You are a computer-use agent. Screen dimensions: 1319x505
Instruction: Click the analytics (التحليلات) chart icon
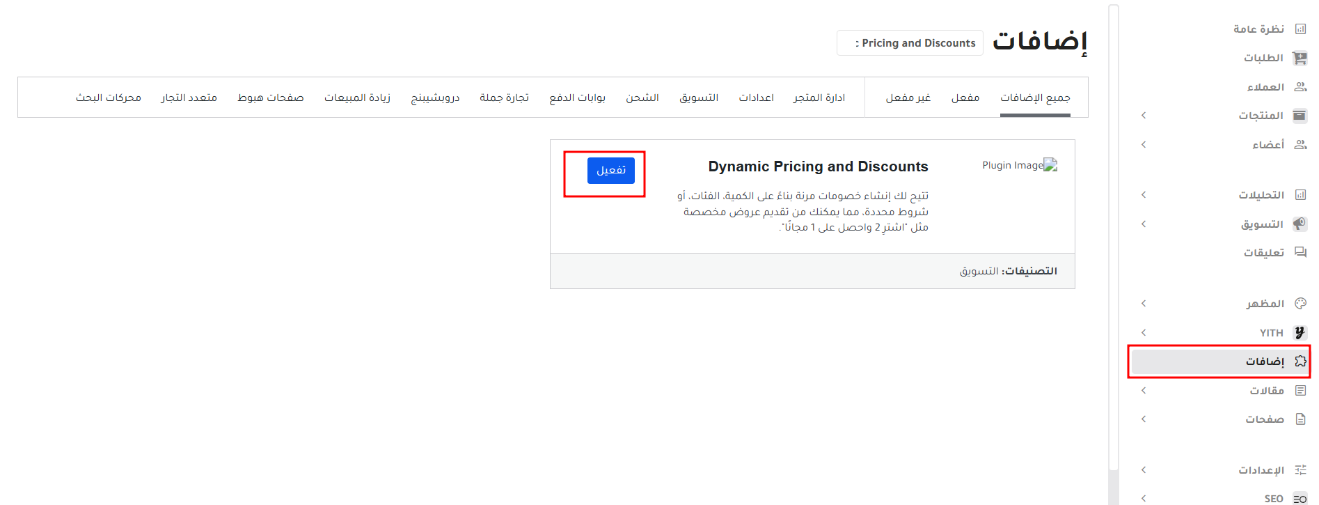point(1301,195)
